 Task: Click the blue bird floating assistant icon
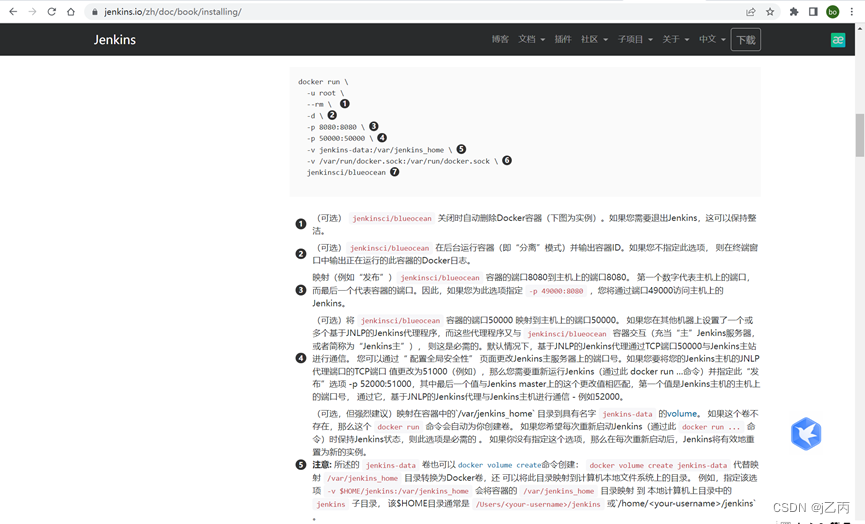pos(806,434)
